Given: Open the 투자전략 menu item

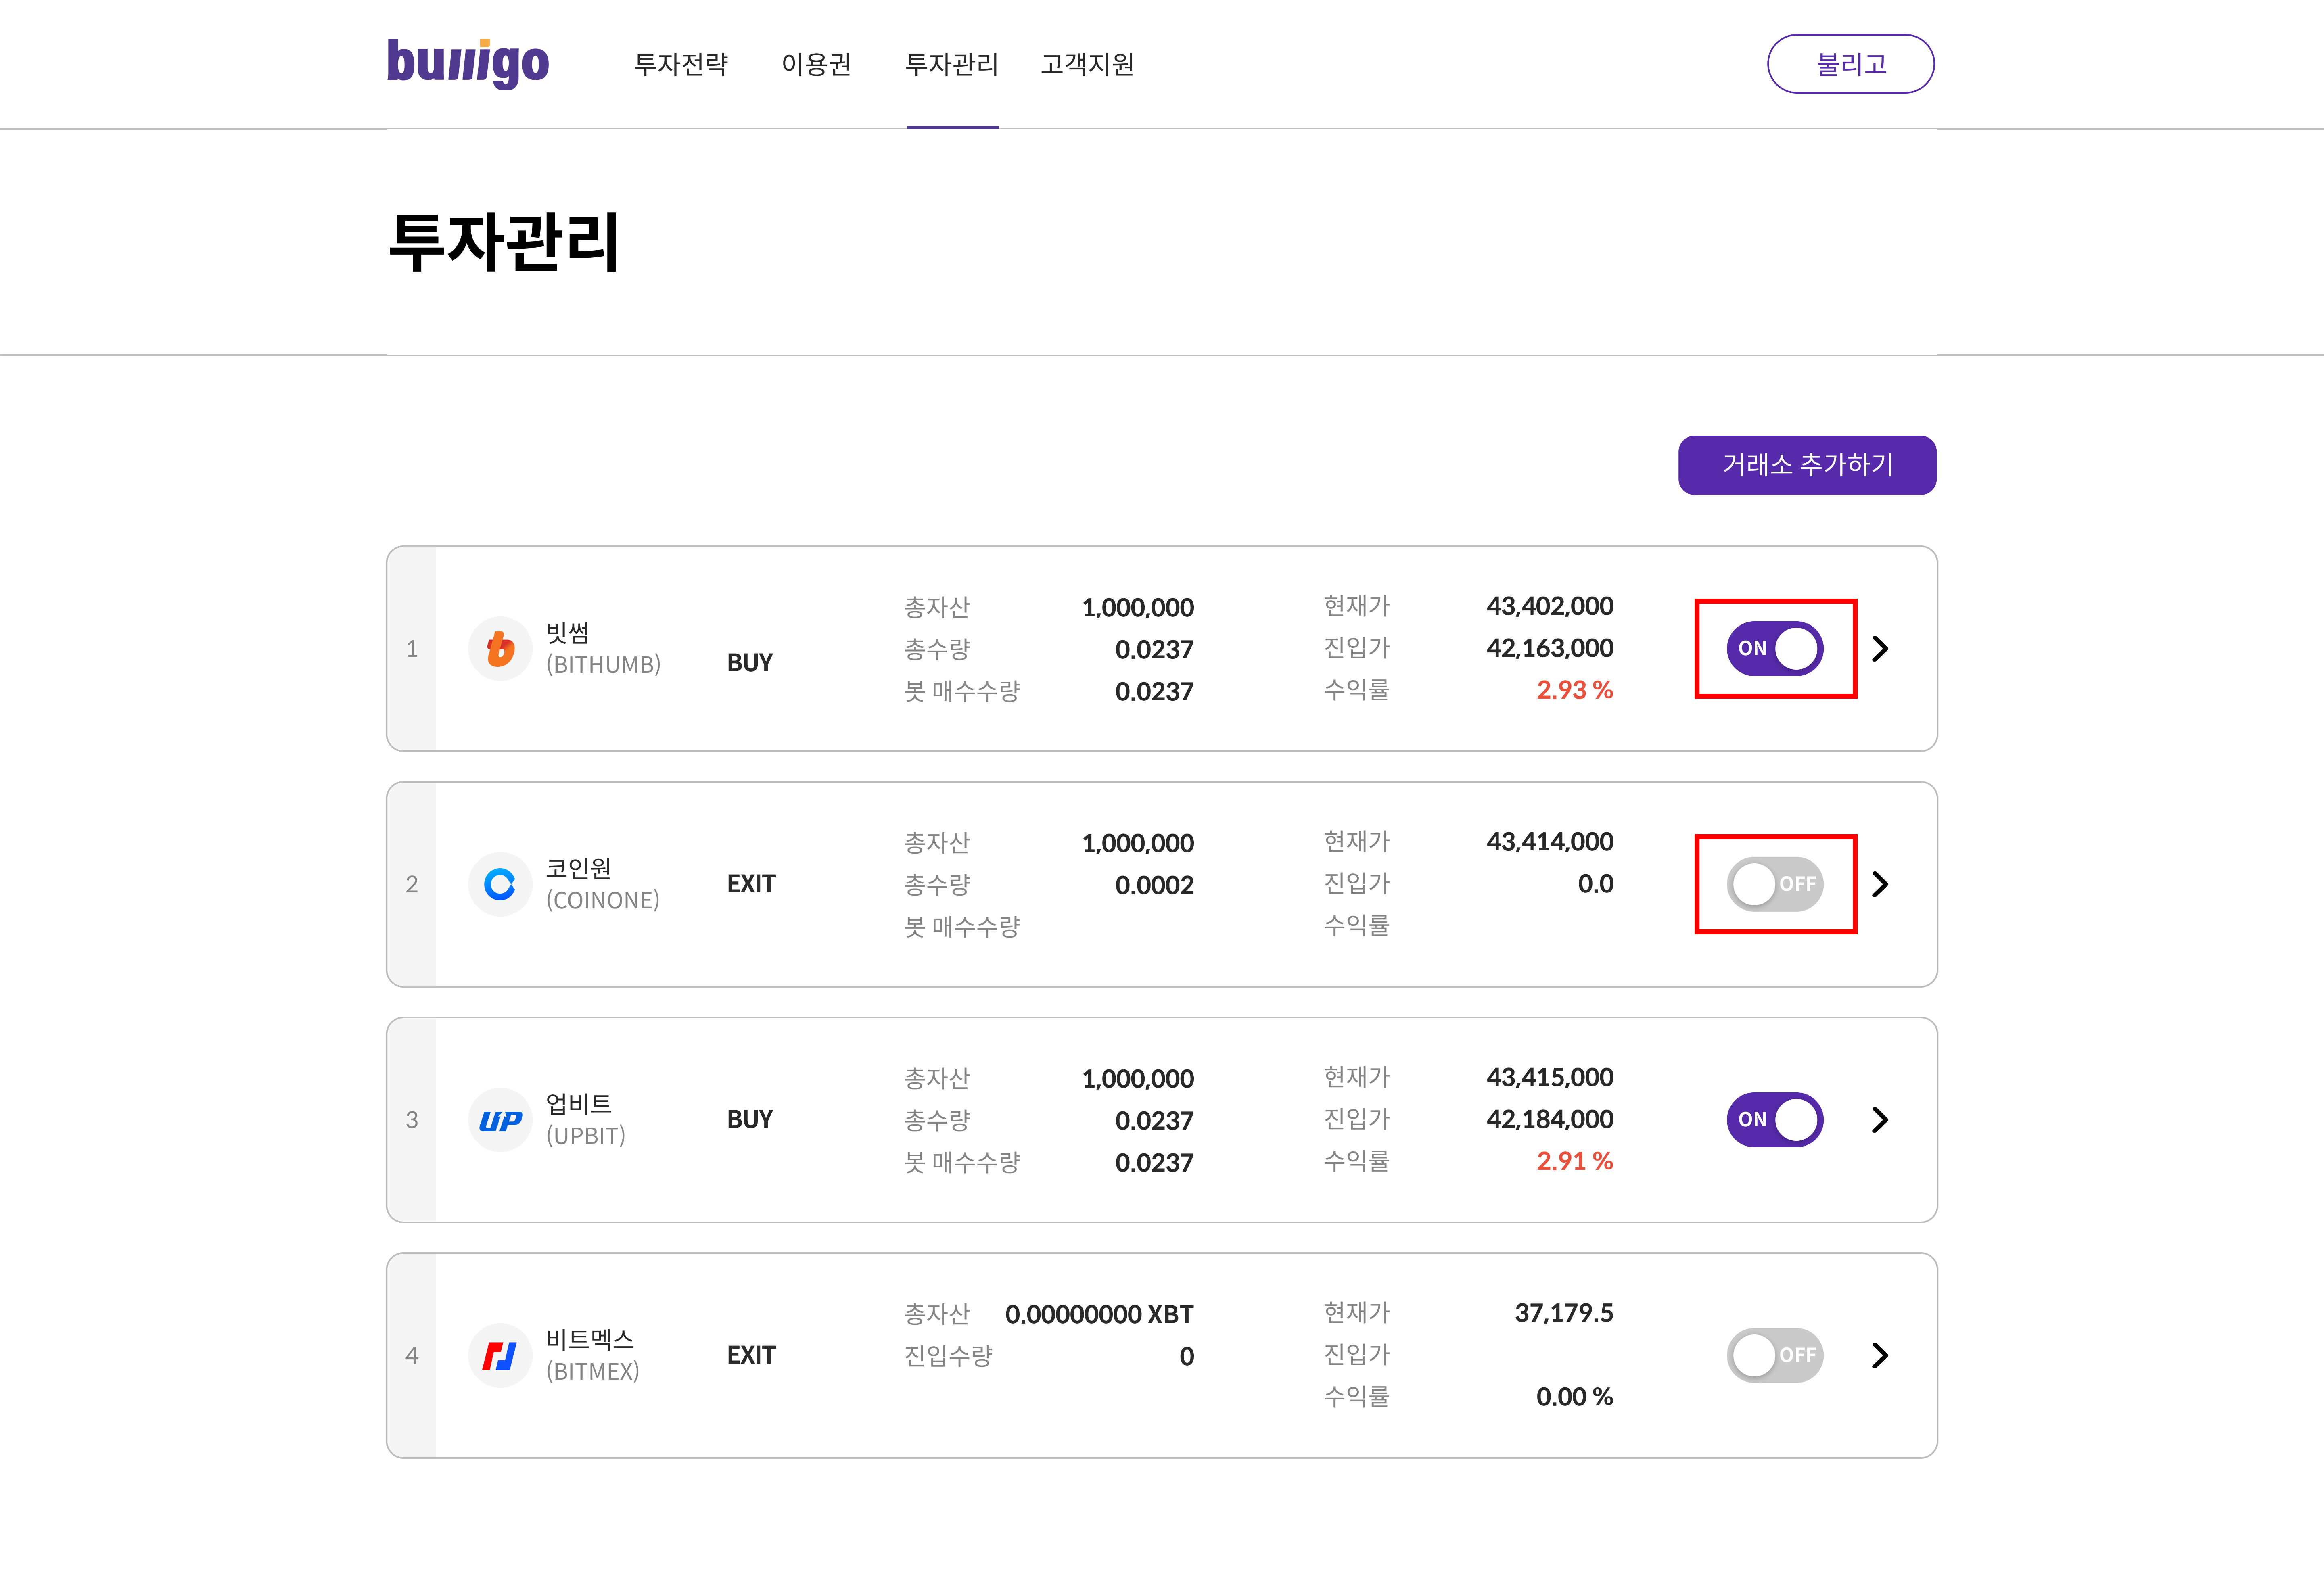Looking at the screenshot, I should [x=681, y=65].
